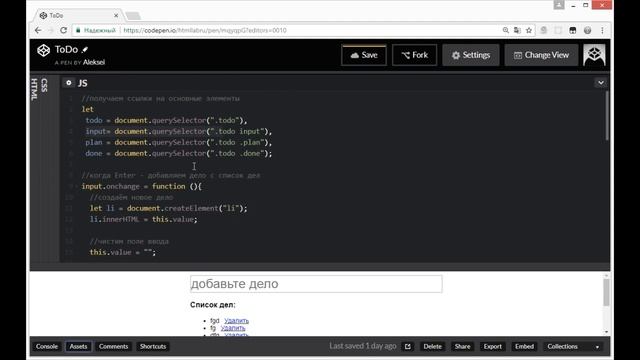The width and height of the screenshot is (640, 360).
Task: Open the collapsed HTML editor panel
Action: click(x=34, y=89)
